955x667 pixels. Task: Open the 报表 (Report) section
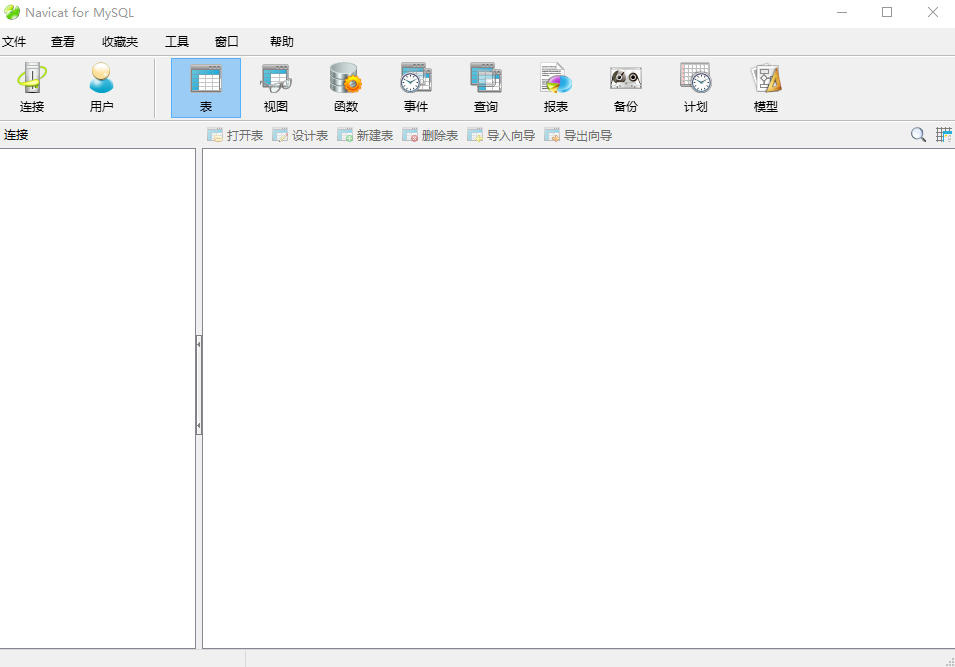coord(555,88)
